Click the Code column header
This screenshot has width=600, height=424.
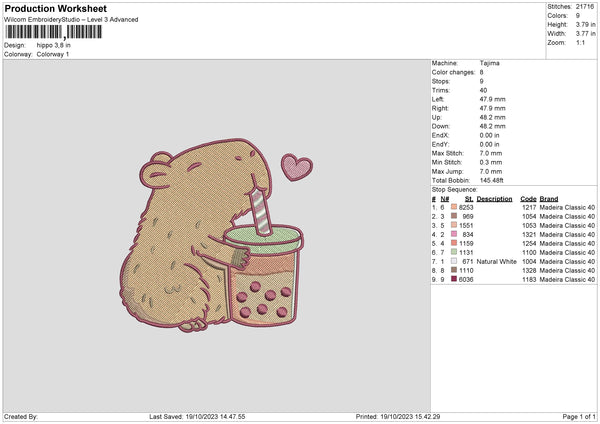529,197
